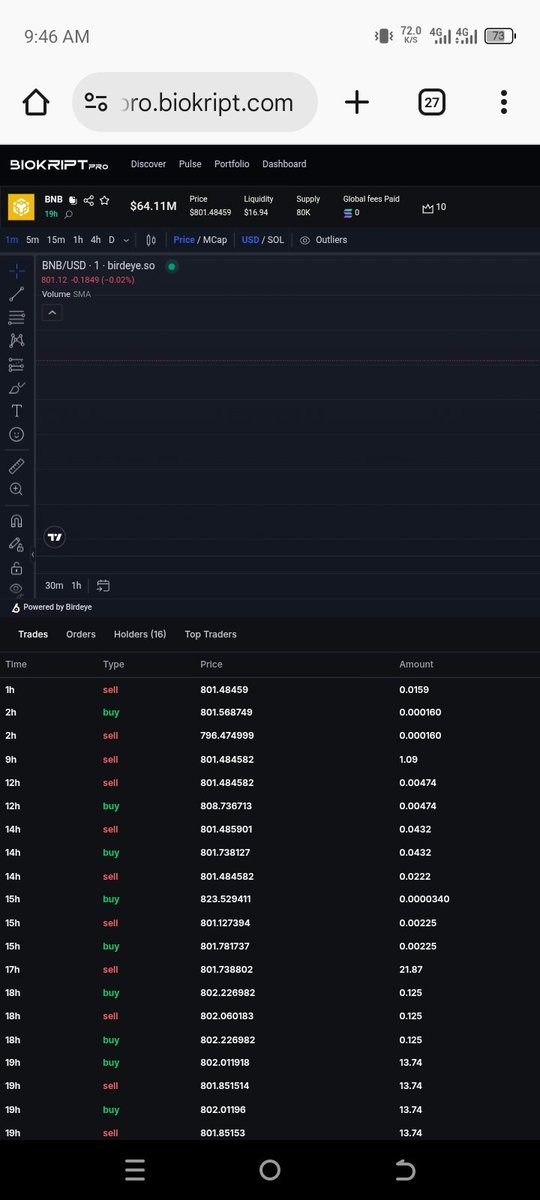
Task: Expand the timeframe dropdown arrow
Action: [126, 240]
